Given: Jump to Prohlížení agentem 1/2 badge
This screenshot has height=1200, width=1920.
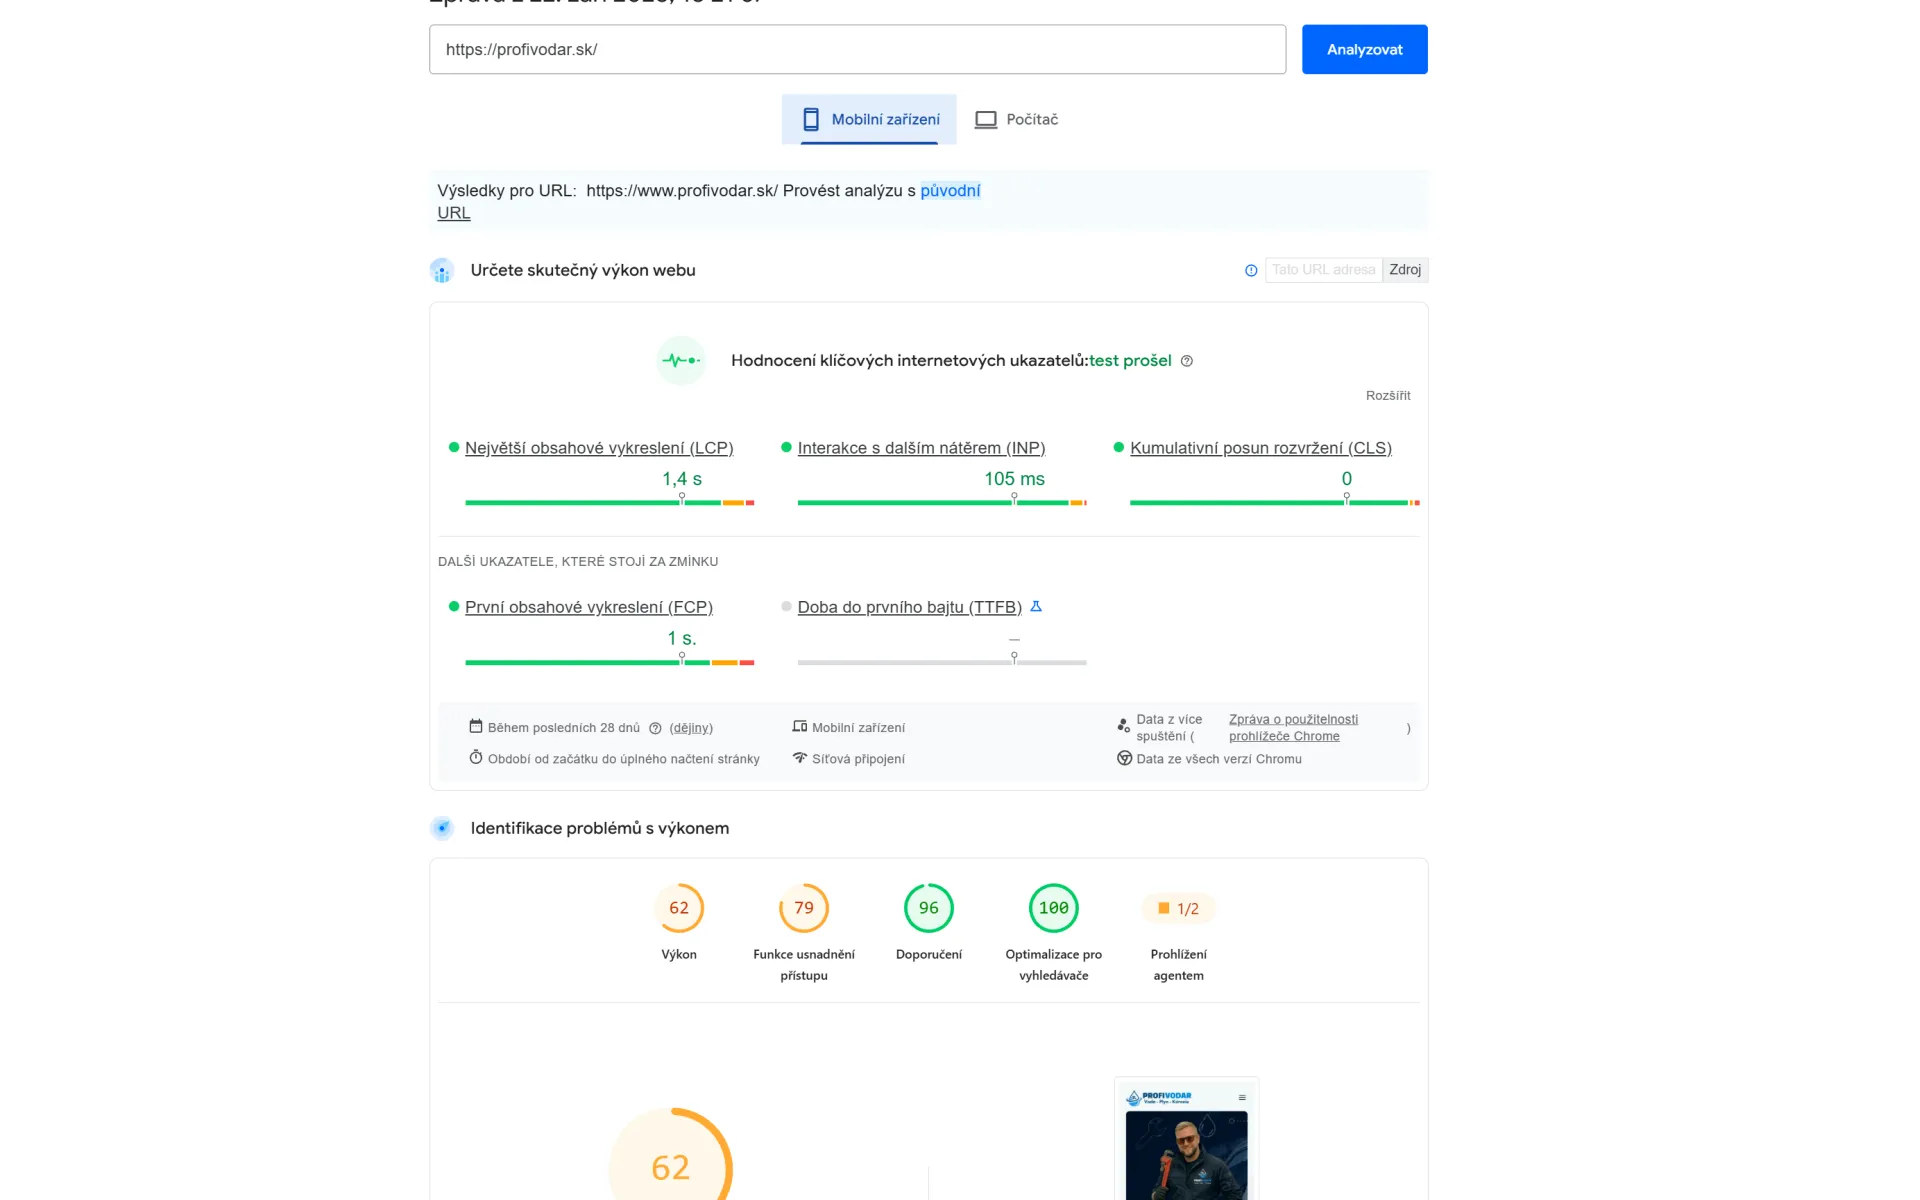Looking at the screenshot, I should click(1178, 908).
